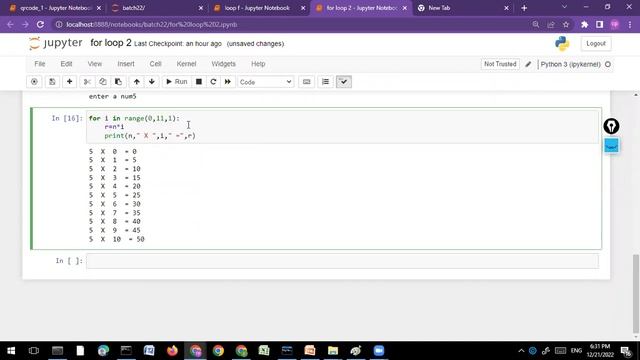Click the Jupyter logo
Viewport: 640px width, 360px height.
coord(56,43)
